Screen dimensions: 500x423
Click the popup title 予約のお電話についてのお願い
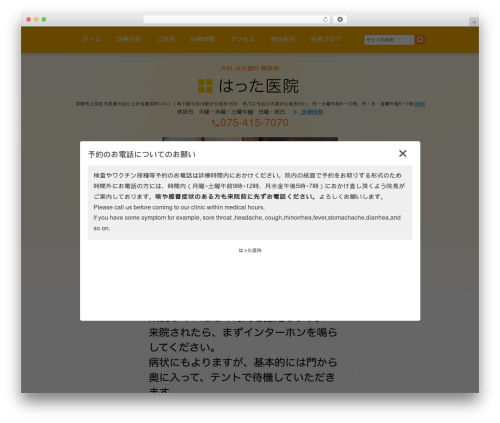coord(142,154)
